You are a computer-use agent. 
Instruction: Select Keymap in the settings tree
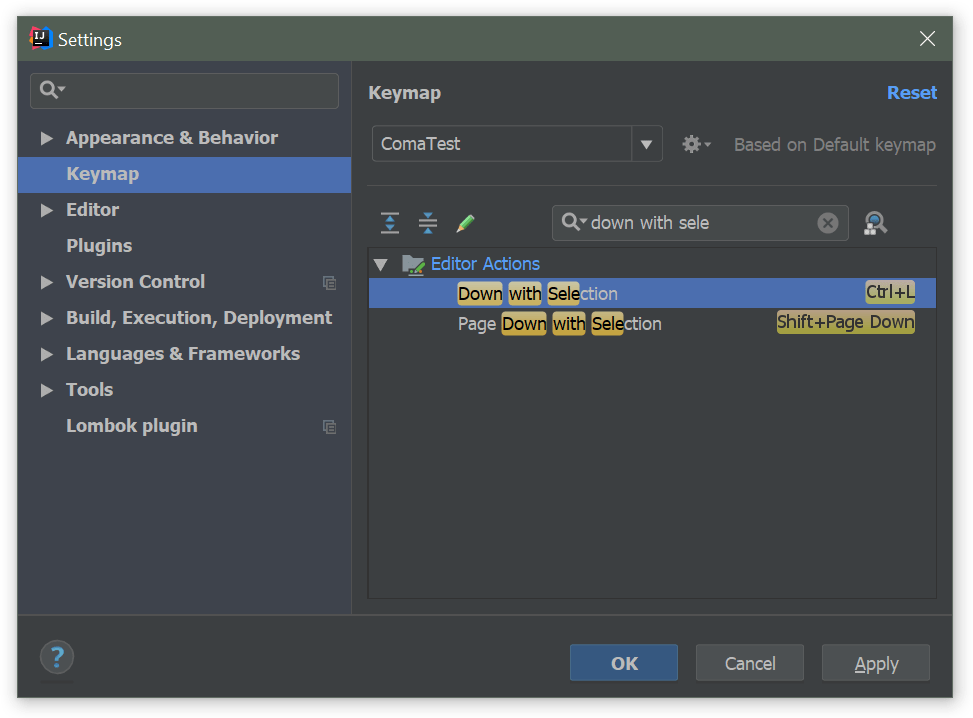pos(184,174)
